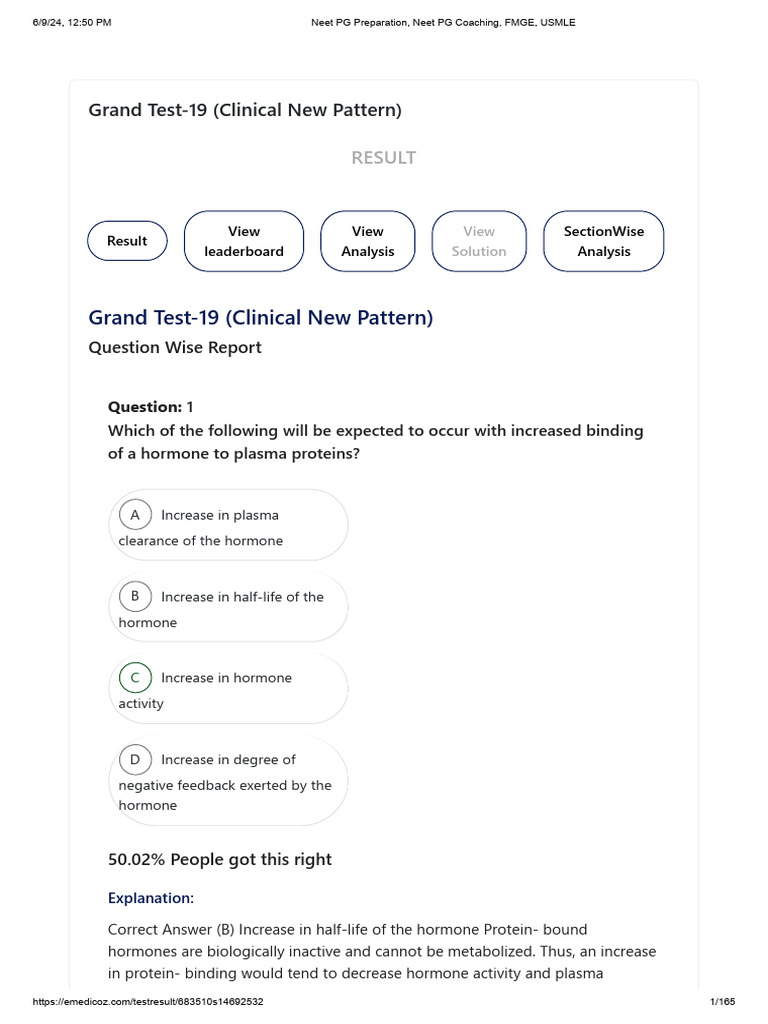Click '50.02% People got this right' text

219,859
